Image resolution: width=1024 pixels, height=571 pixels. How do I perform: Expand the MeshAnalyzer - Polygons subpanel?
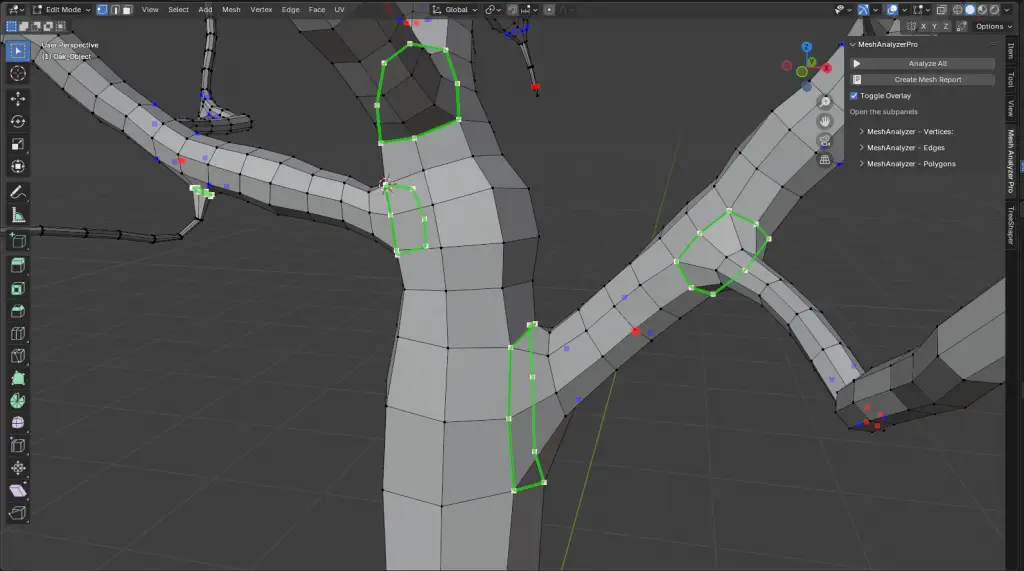[x=910, y=163]
